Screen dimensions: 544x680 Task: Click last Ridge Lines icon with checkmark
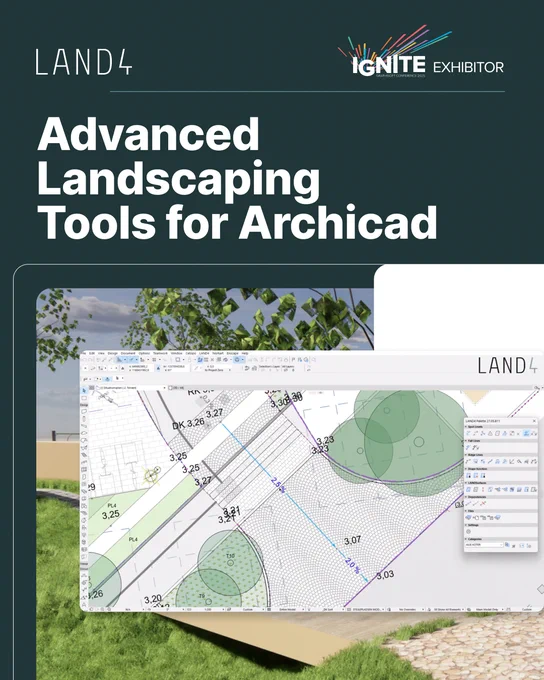[x=534, y=461]
